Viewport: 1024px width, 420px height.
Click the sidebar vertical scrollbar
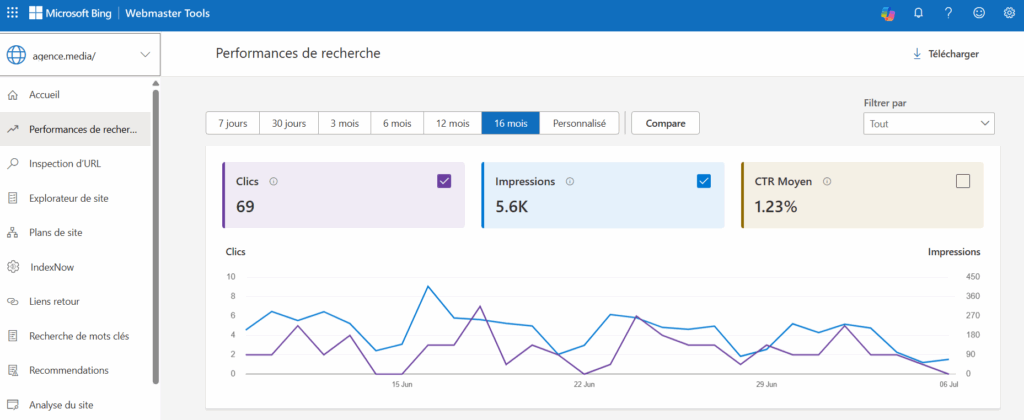(155, 236)
